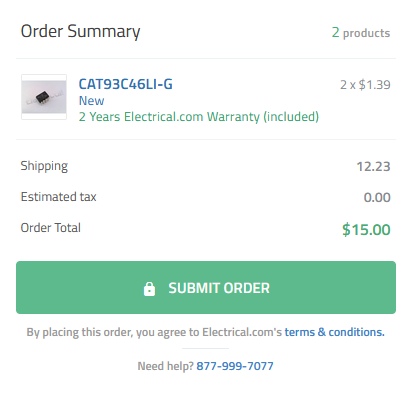Open the CAT93C46LI-G product link

[x=126, y=84]
